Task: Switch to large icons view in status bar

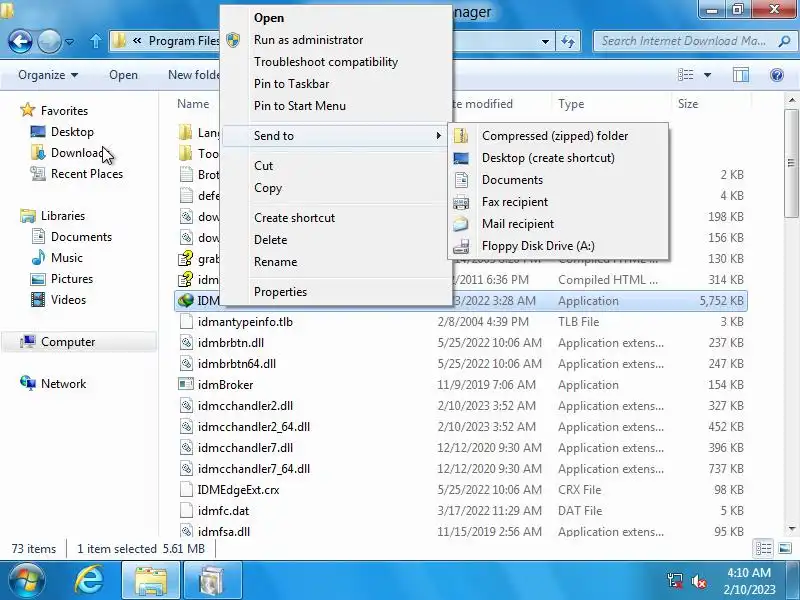Action: click(785, 548)
